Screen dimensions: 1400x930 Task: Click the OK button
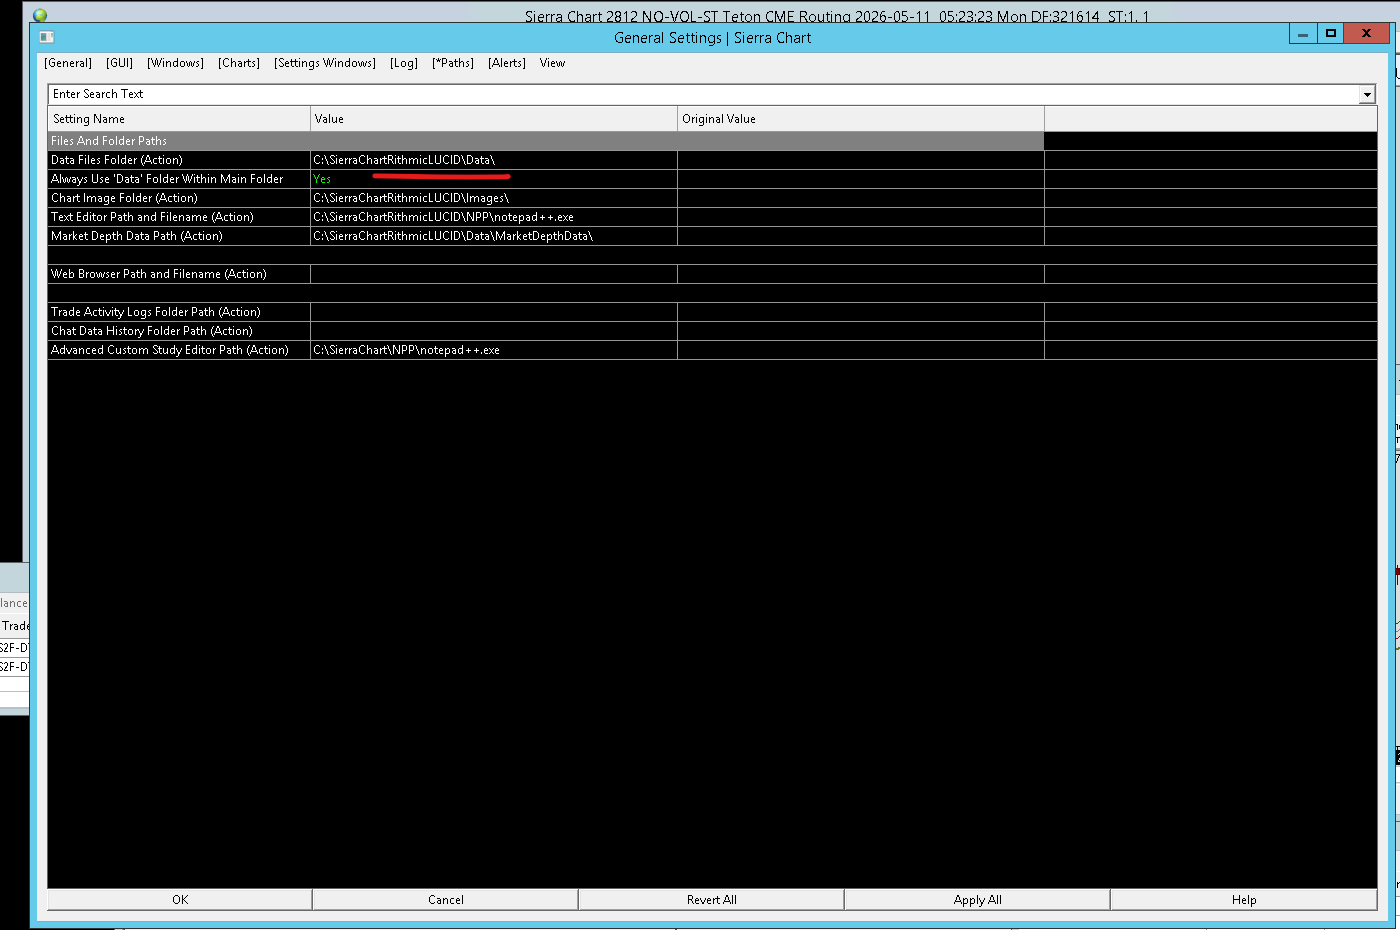point(180,900)
